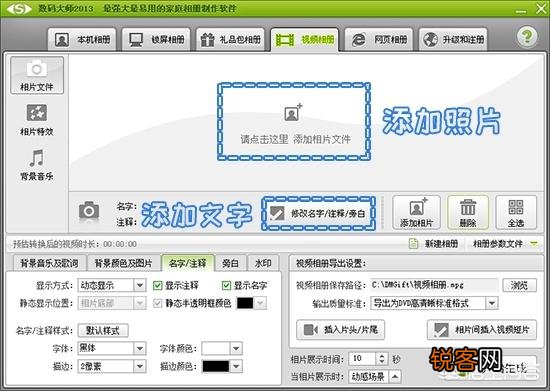Click the 新建相册 document icon

point(414,243)
